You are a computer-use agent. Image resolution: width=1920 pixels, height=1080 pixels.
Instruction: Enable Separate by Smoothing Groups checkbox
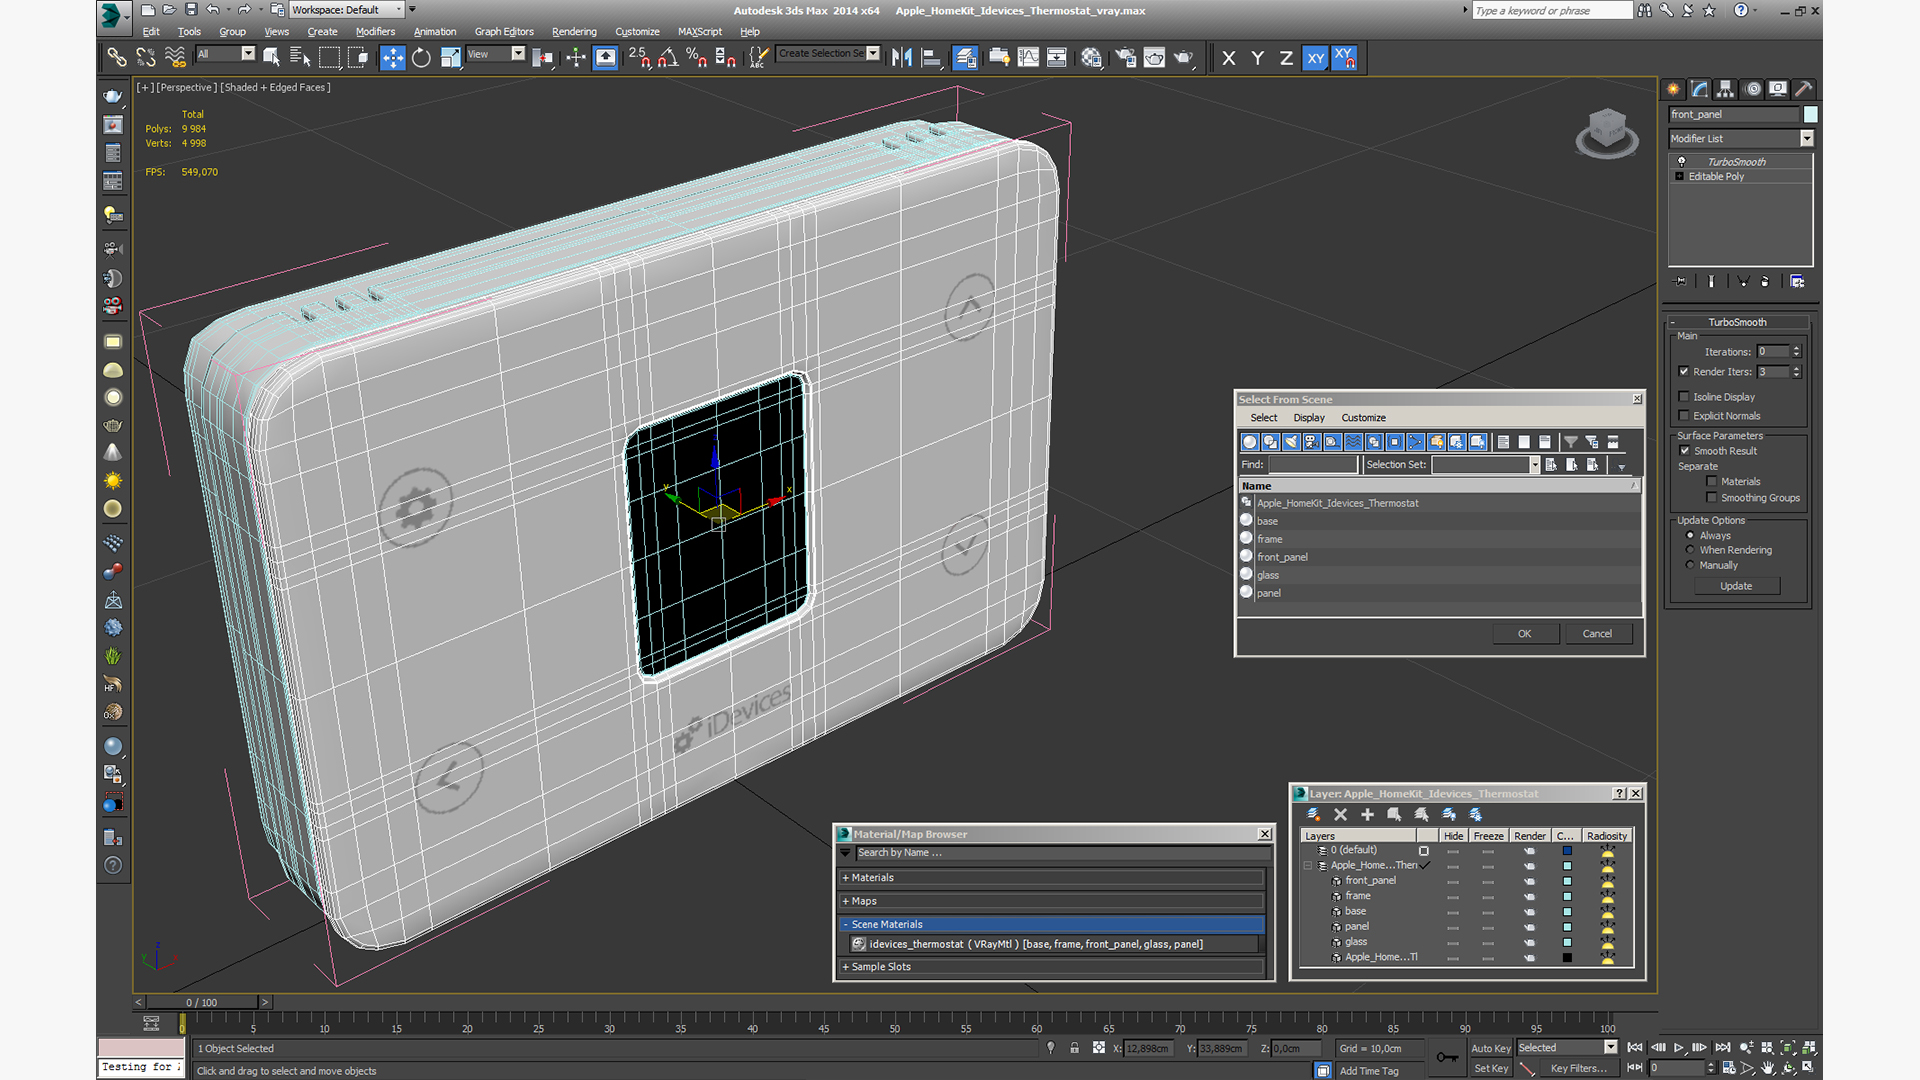tap(1712, 498)
